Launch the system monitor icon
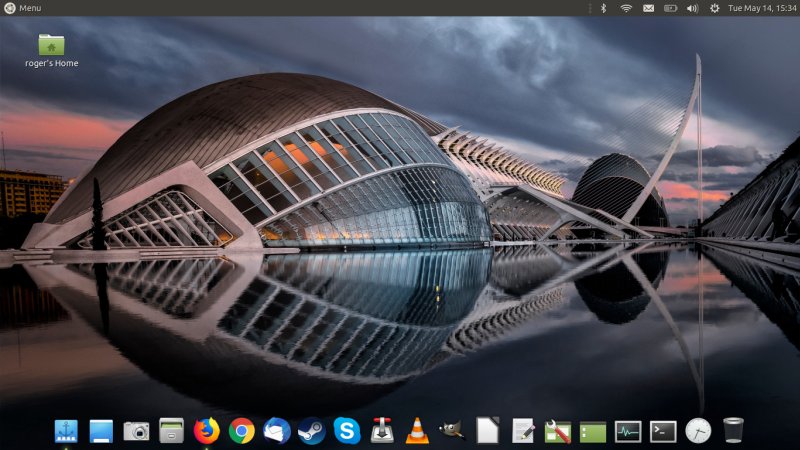Image resolution: width=800 pixels, height=450 pixels. coord(628,430)
